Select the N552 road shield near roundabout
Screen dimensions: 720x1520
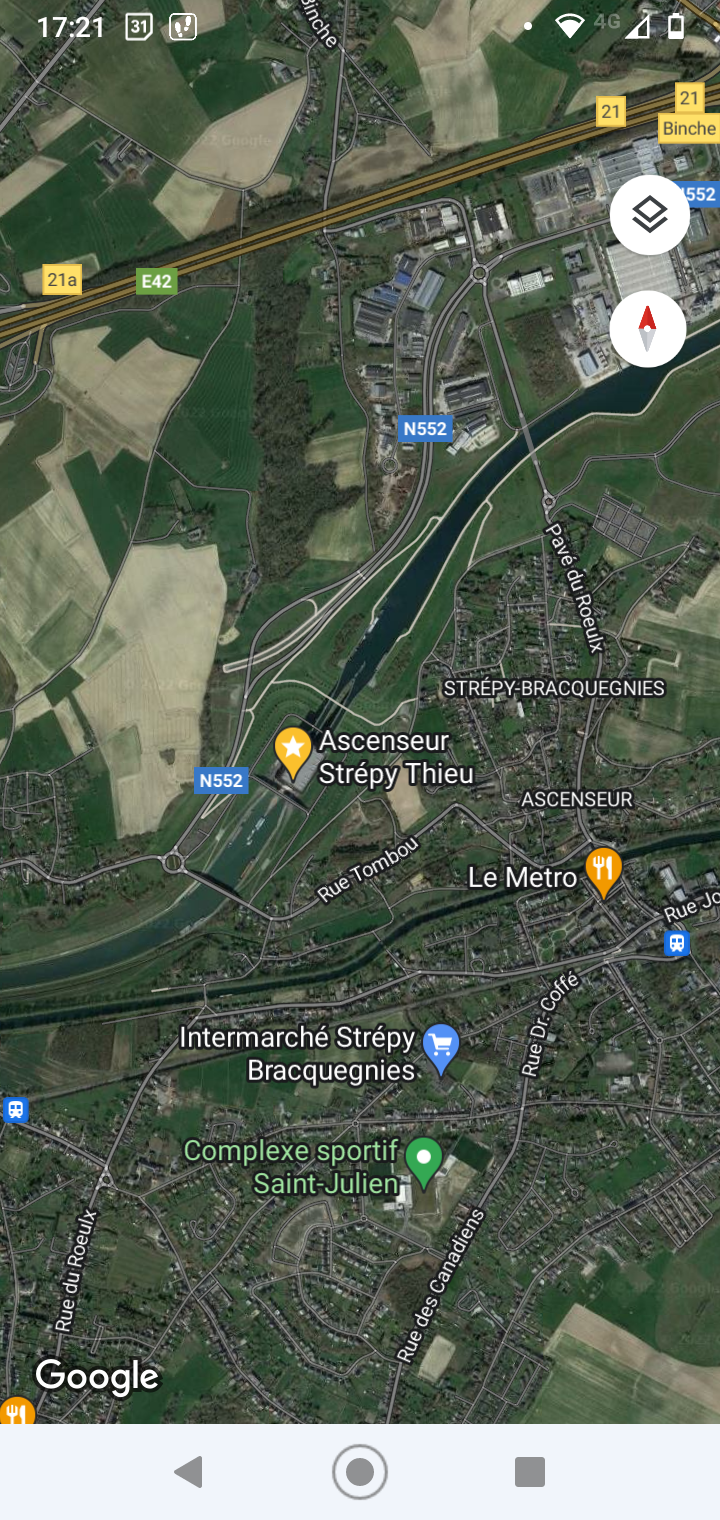point(221,780)
